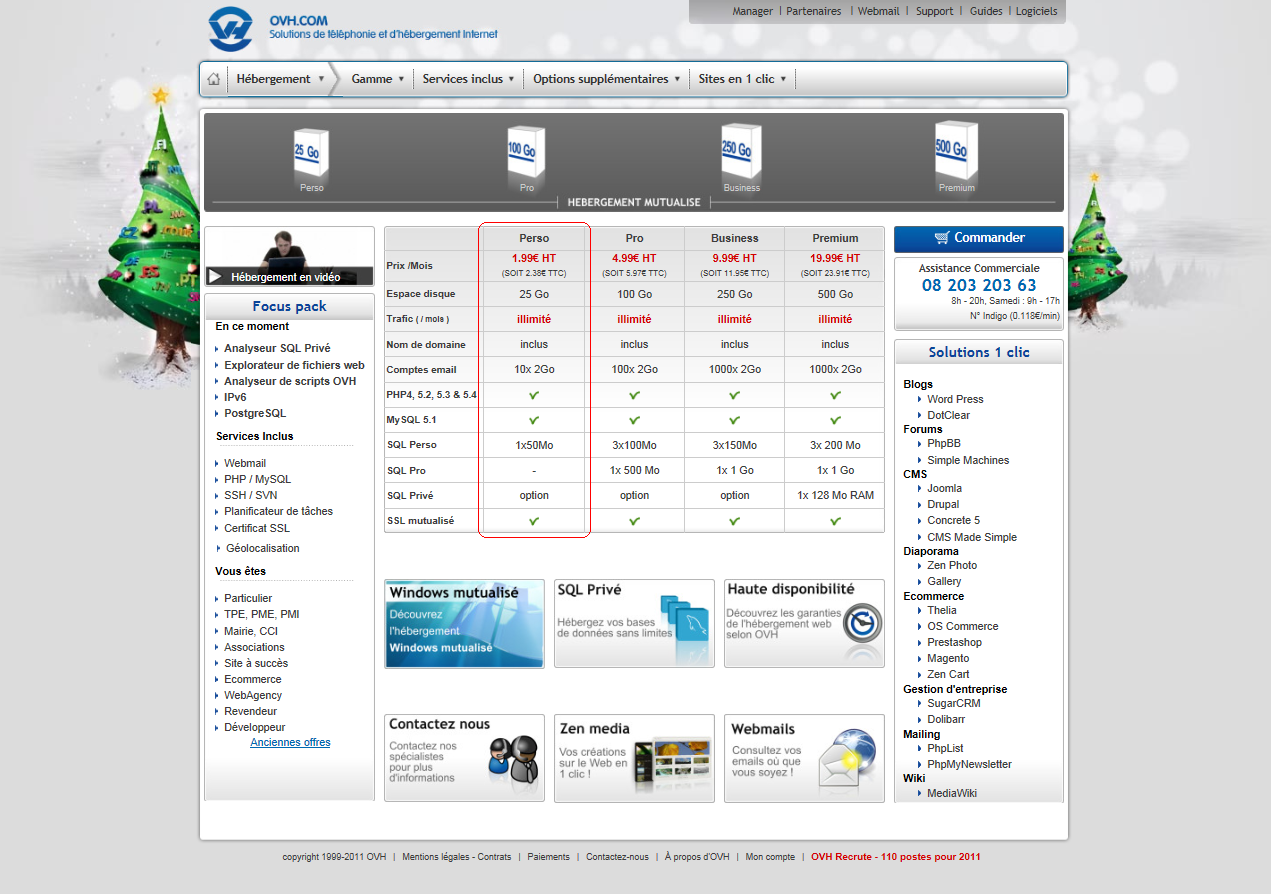Image resolution: width=1271 pixels, height=894 pixels.
Task: Click the shopping cart icon on Commander
Action: (x=942, y=238)
